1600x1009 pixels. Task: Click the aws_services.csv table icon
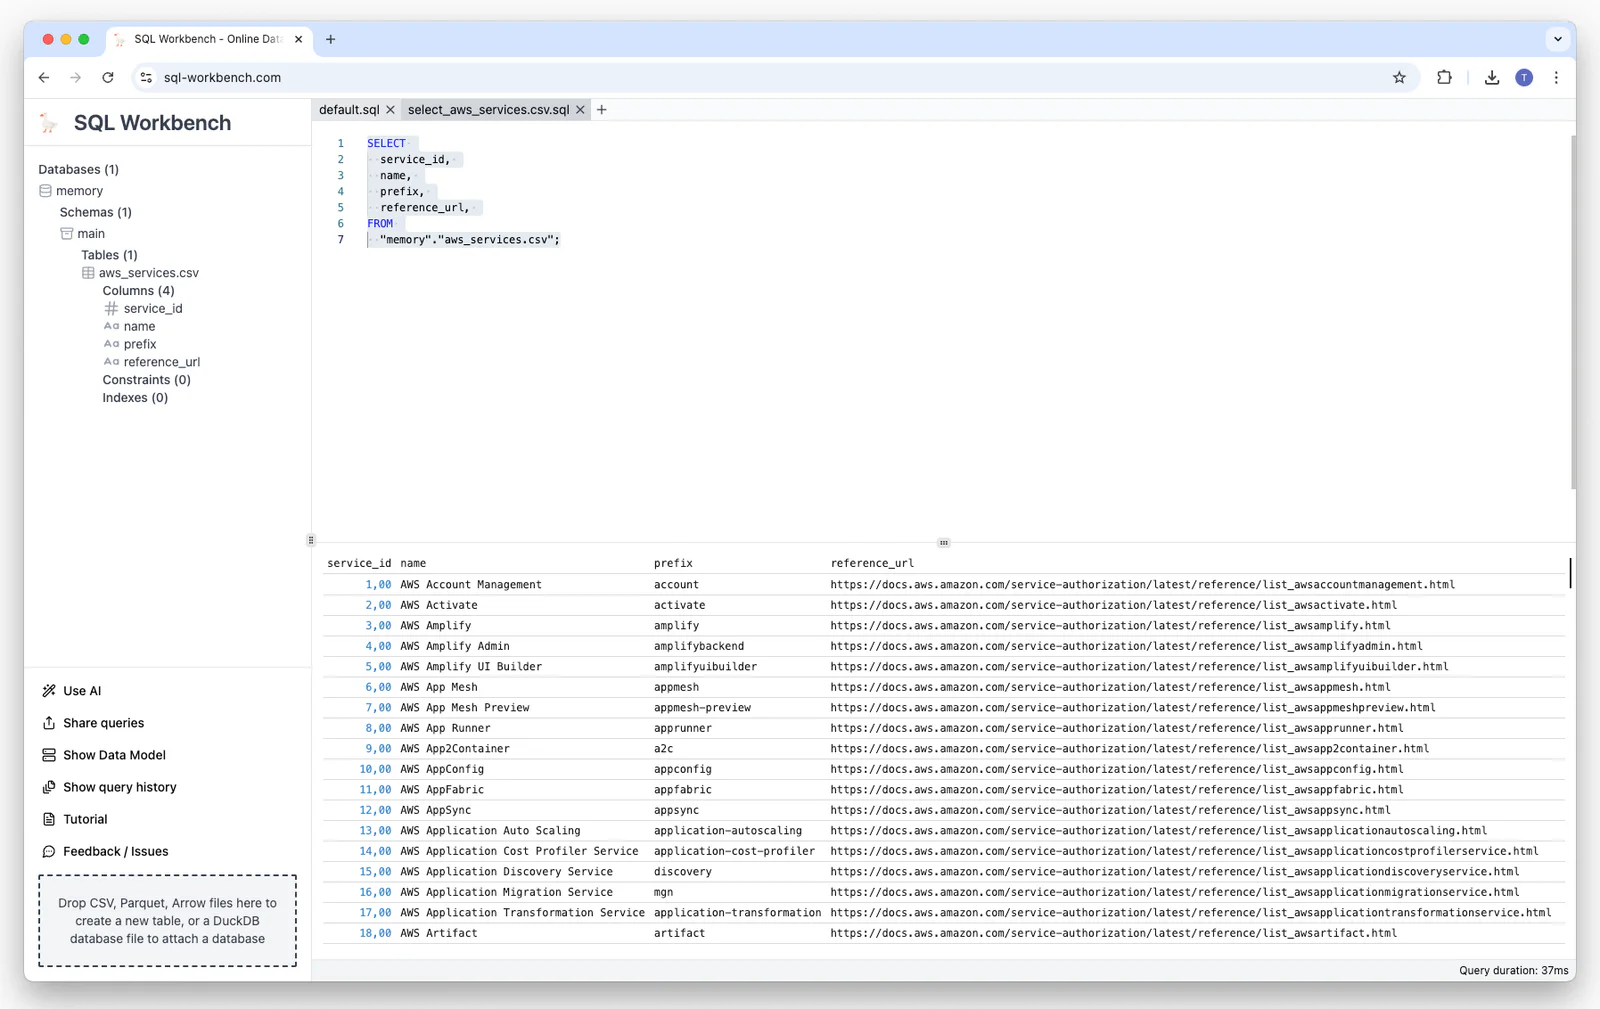[x=88, y=273]
